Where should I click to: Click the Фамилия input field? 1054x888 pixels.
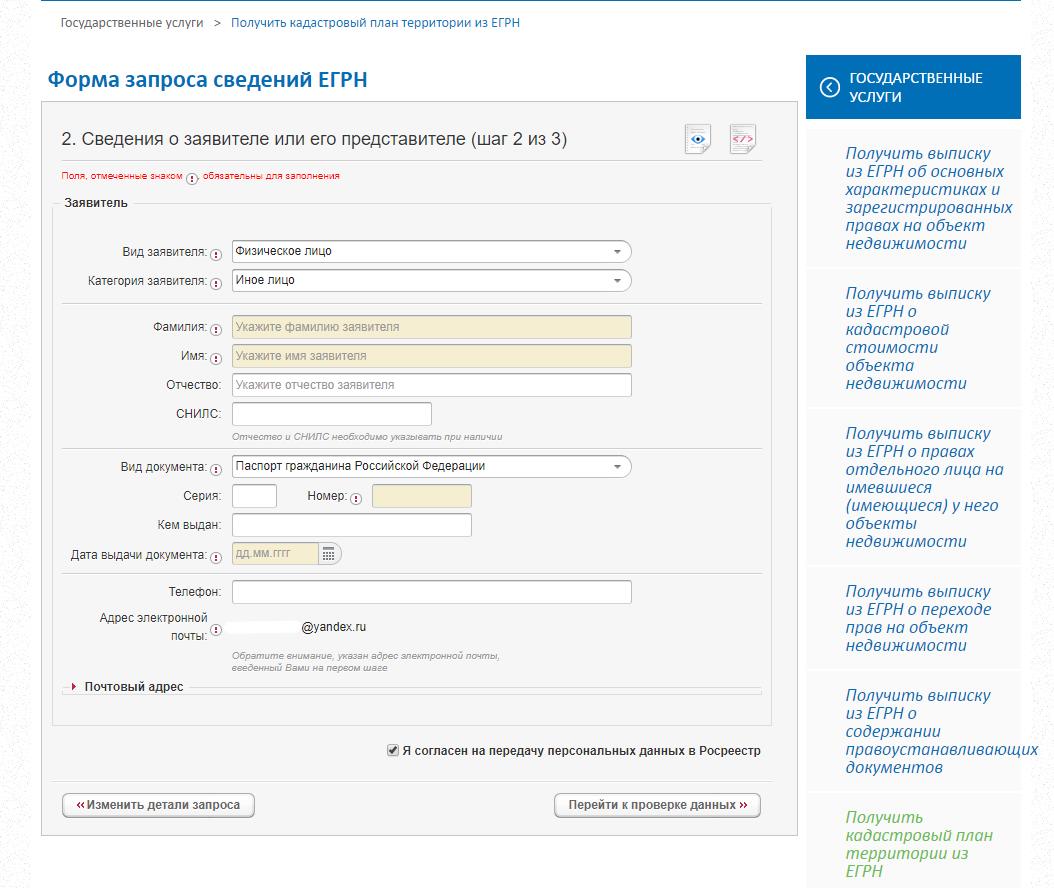click(x=432, y=327)
